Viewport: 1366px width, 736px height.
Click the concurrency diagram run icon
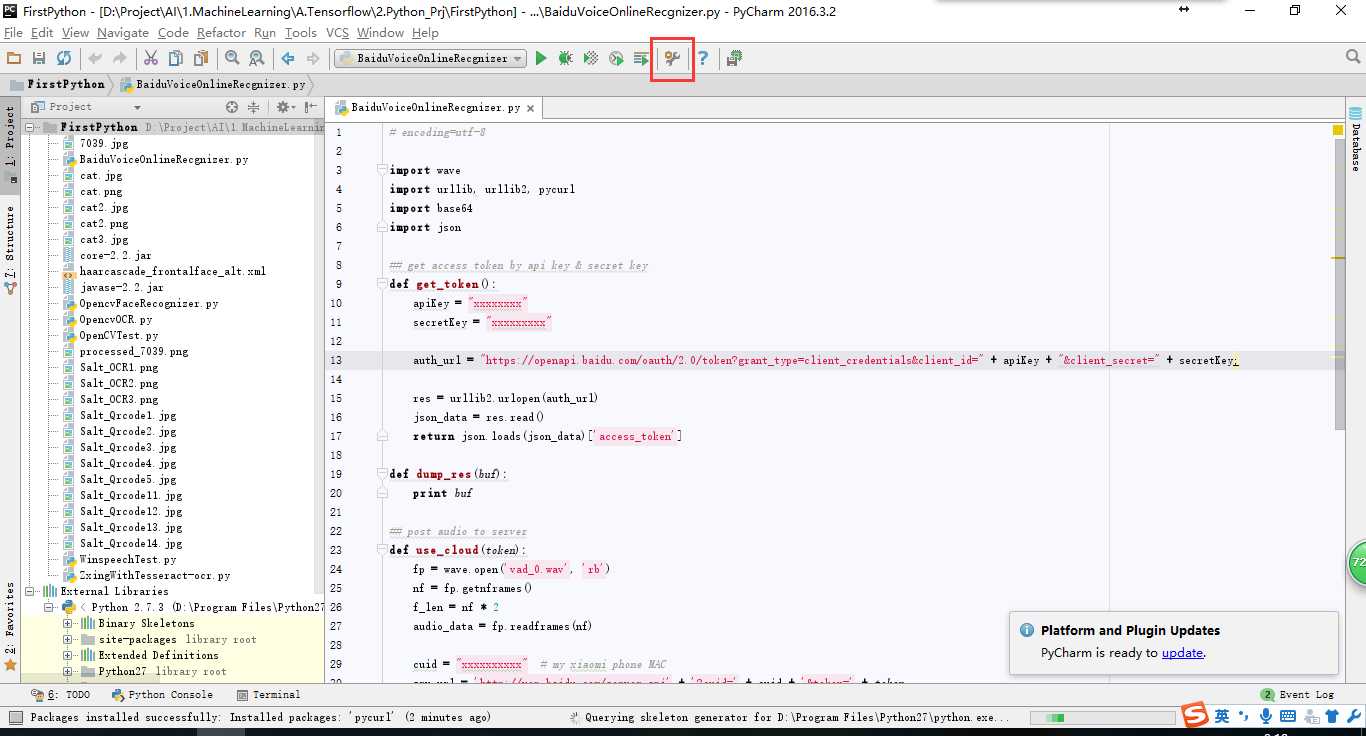click(641, 59)
